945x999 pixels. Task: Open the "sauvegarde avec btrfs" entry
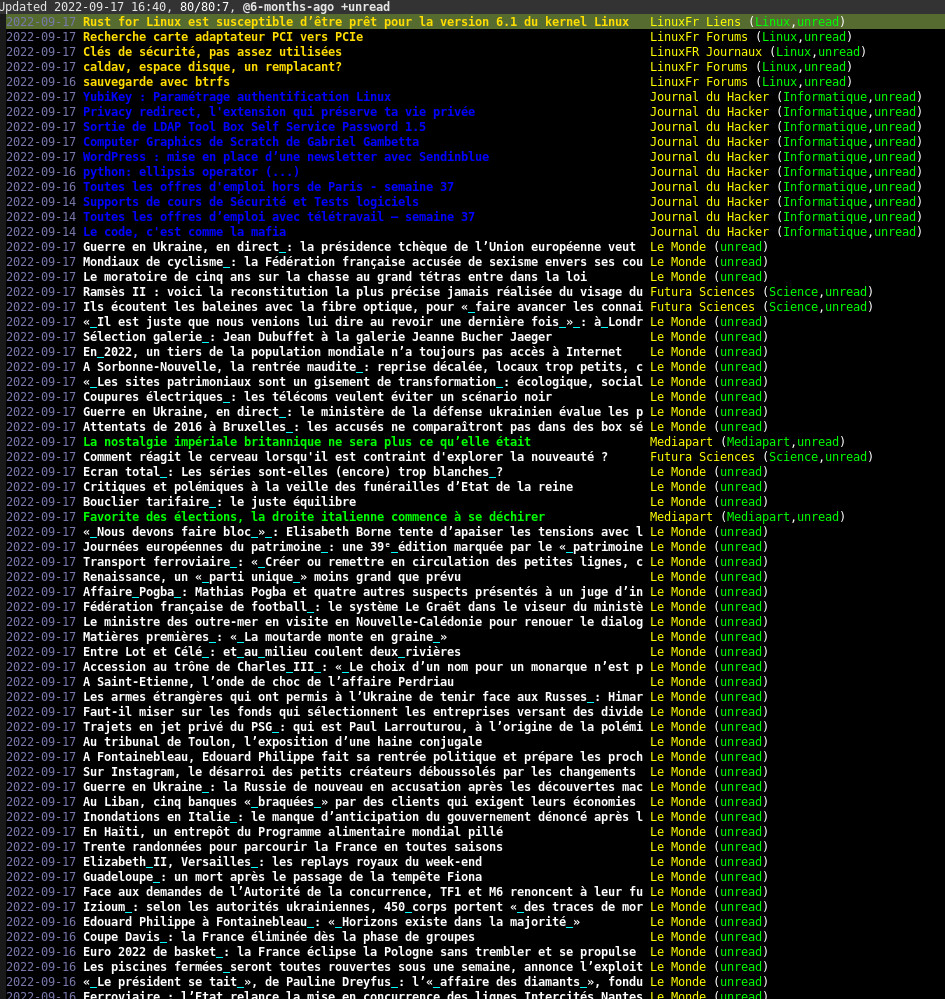(x=156, y=82)
